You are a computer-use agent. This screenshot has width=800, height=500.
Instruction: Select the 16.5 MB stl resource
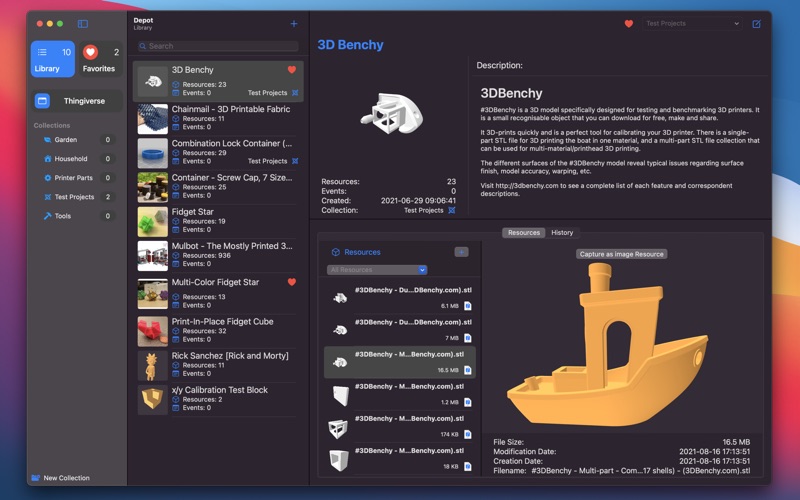pyautogui.click(x=400, y=362)
